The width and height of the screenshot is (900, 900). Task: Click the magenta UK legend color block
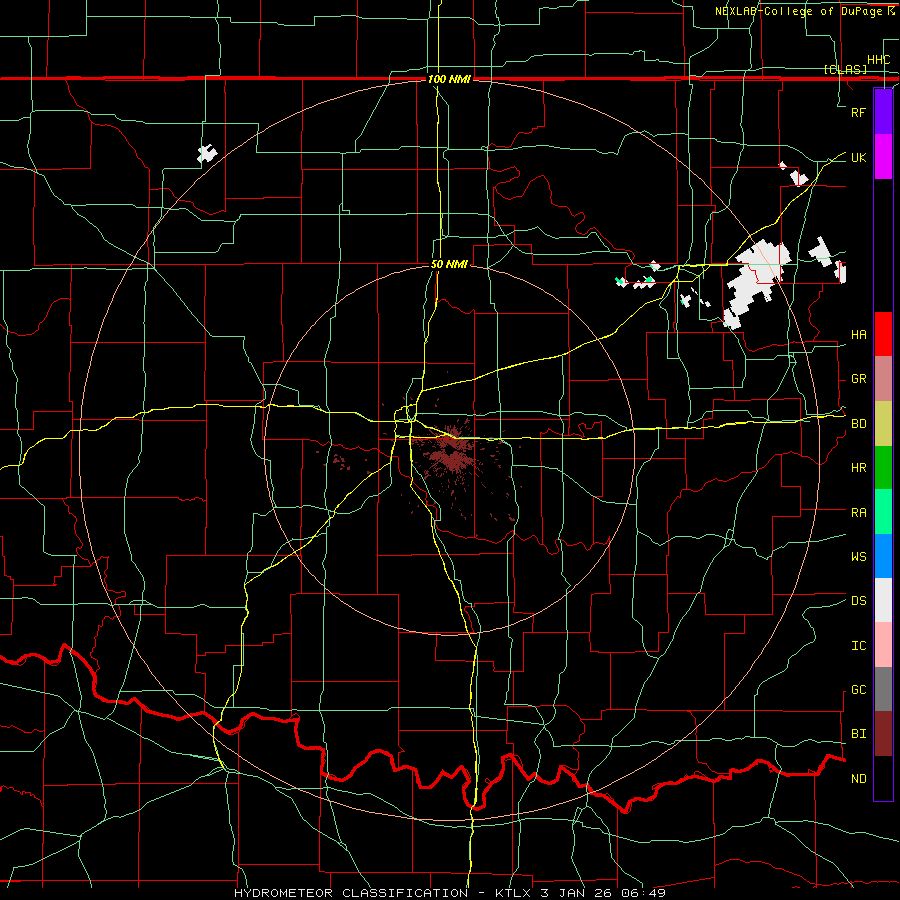pyautogui.click(x=883, y=157)
